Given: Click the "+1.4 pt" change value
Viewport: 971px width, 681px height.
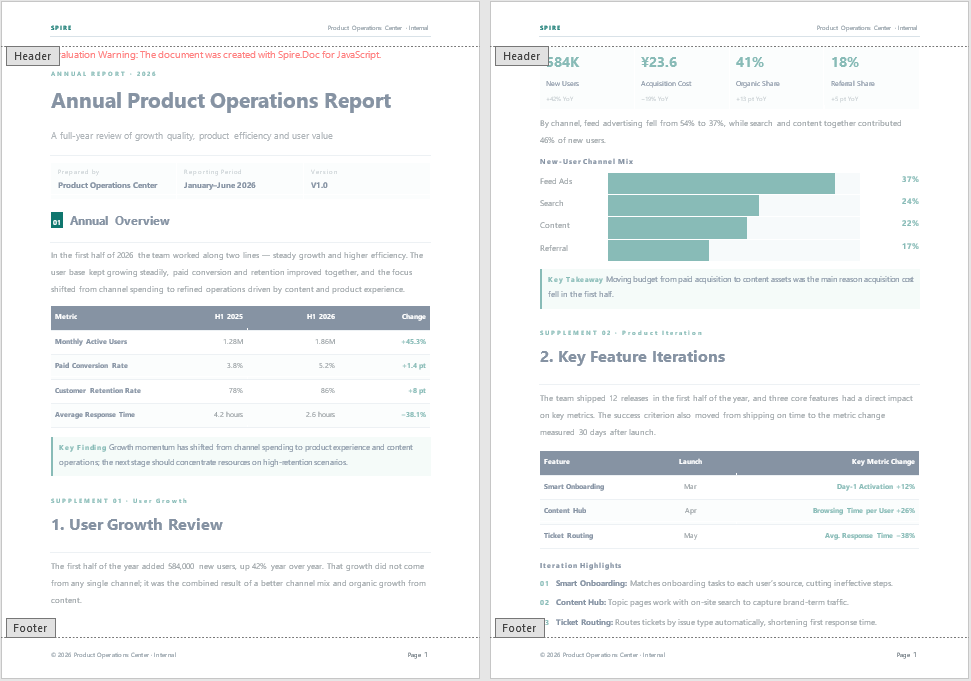Looking at the screenshot, I should click(414, 365).
